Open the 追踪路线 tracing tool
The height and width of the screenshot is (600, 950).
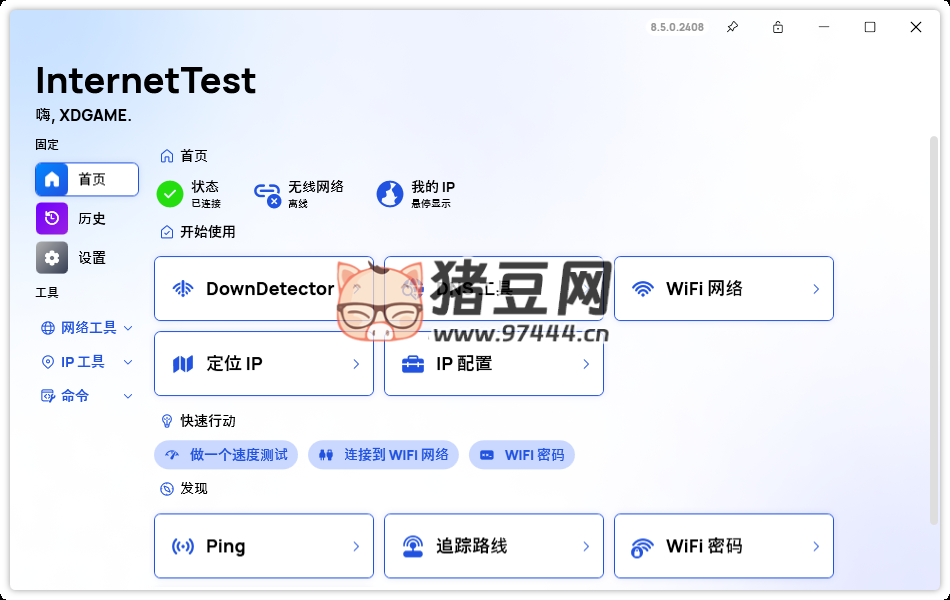493,546
